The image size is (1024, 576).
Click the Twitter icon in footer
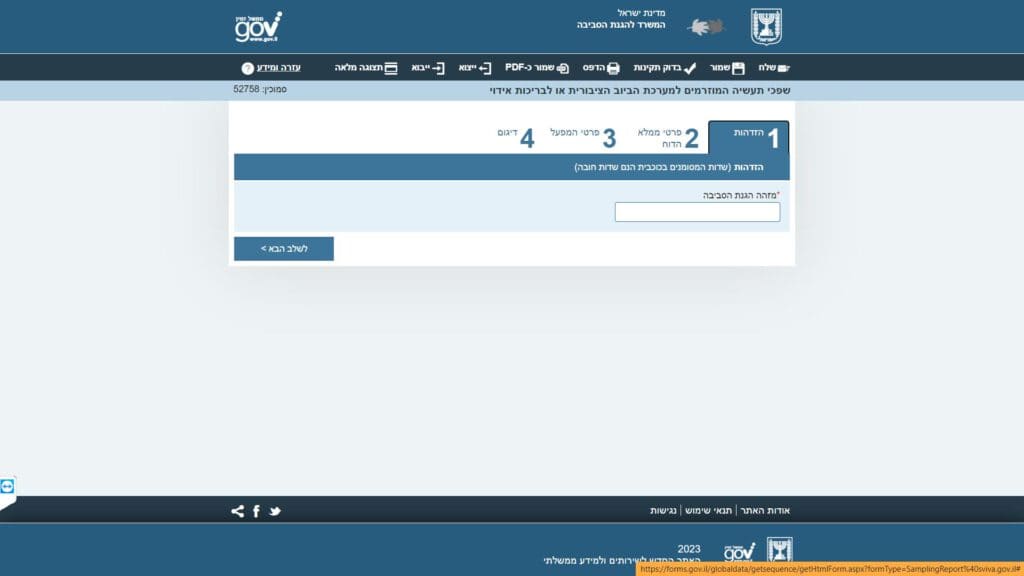pos(275,511)
